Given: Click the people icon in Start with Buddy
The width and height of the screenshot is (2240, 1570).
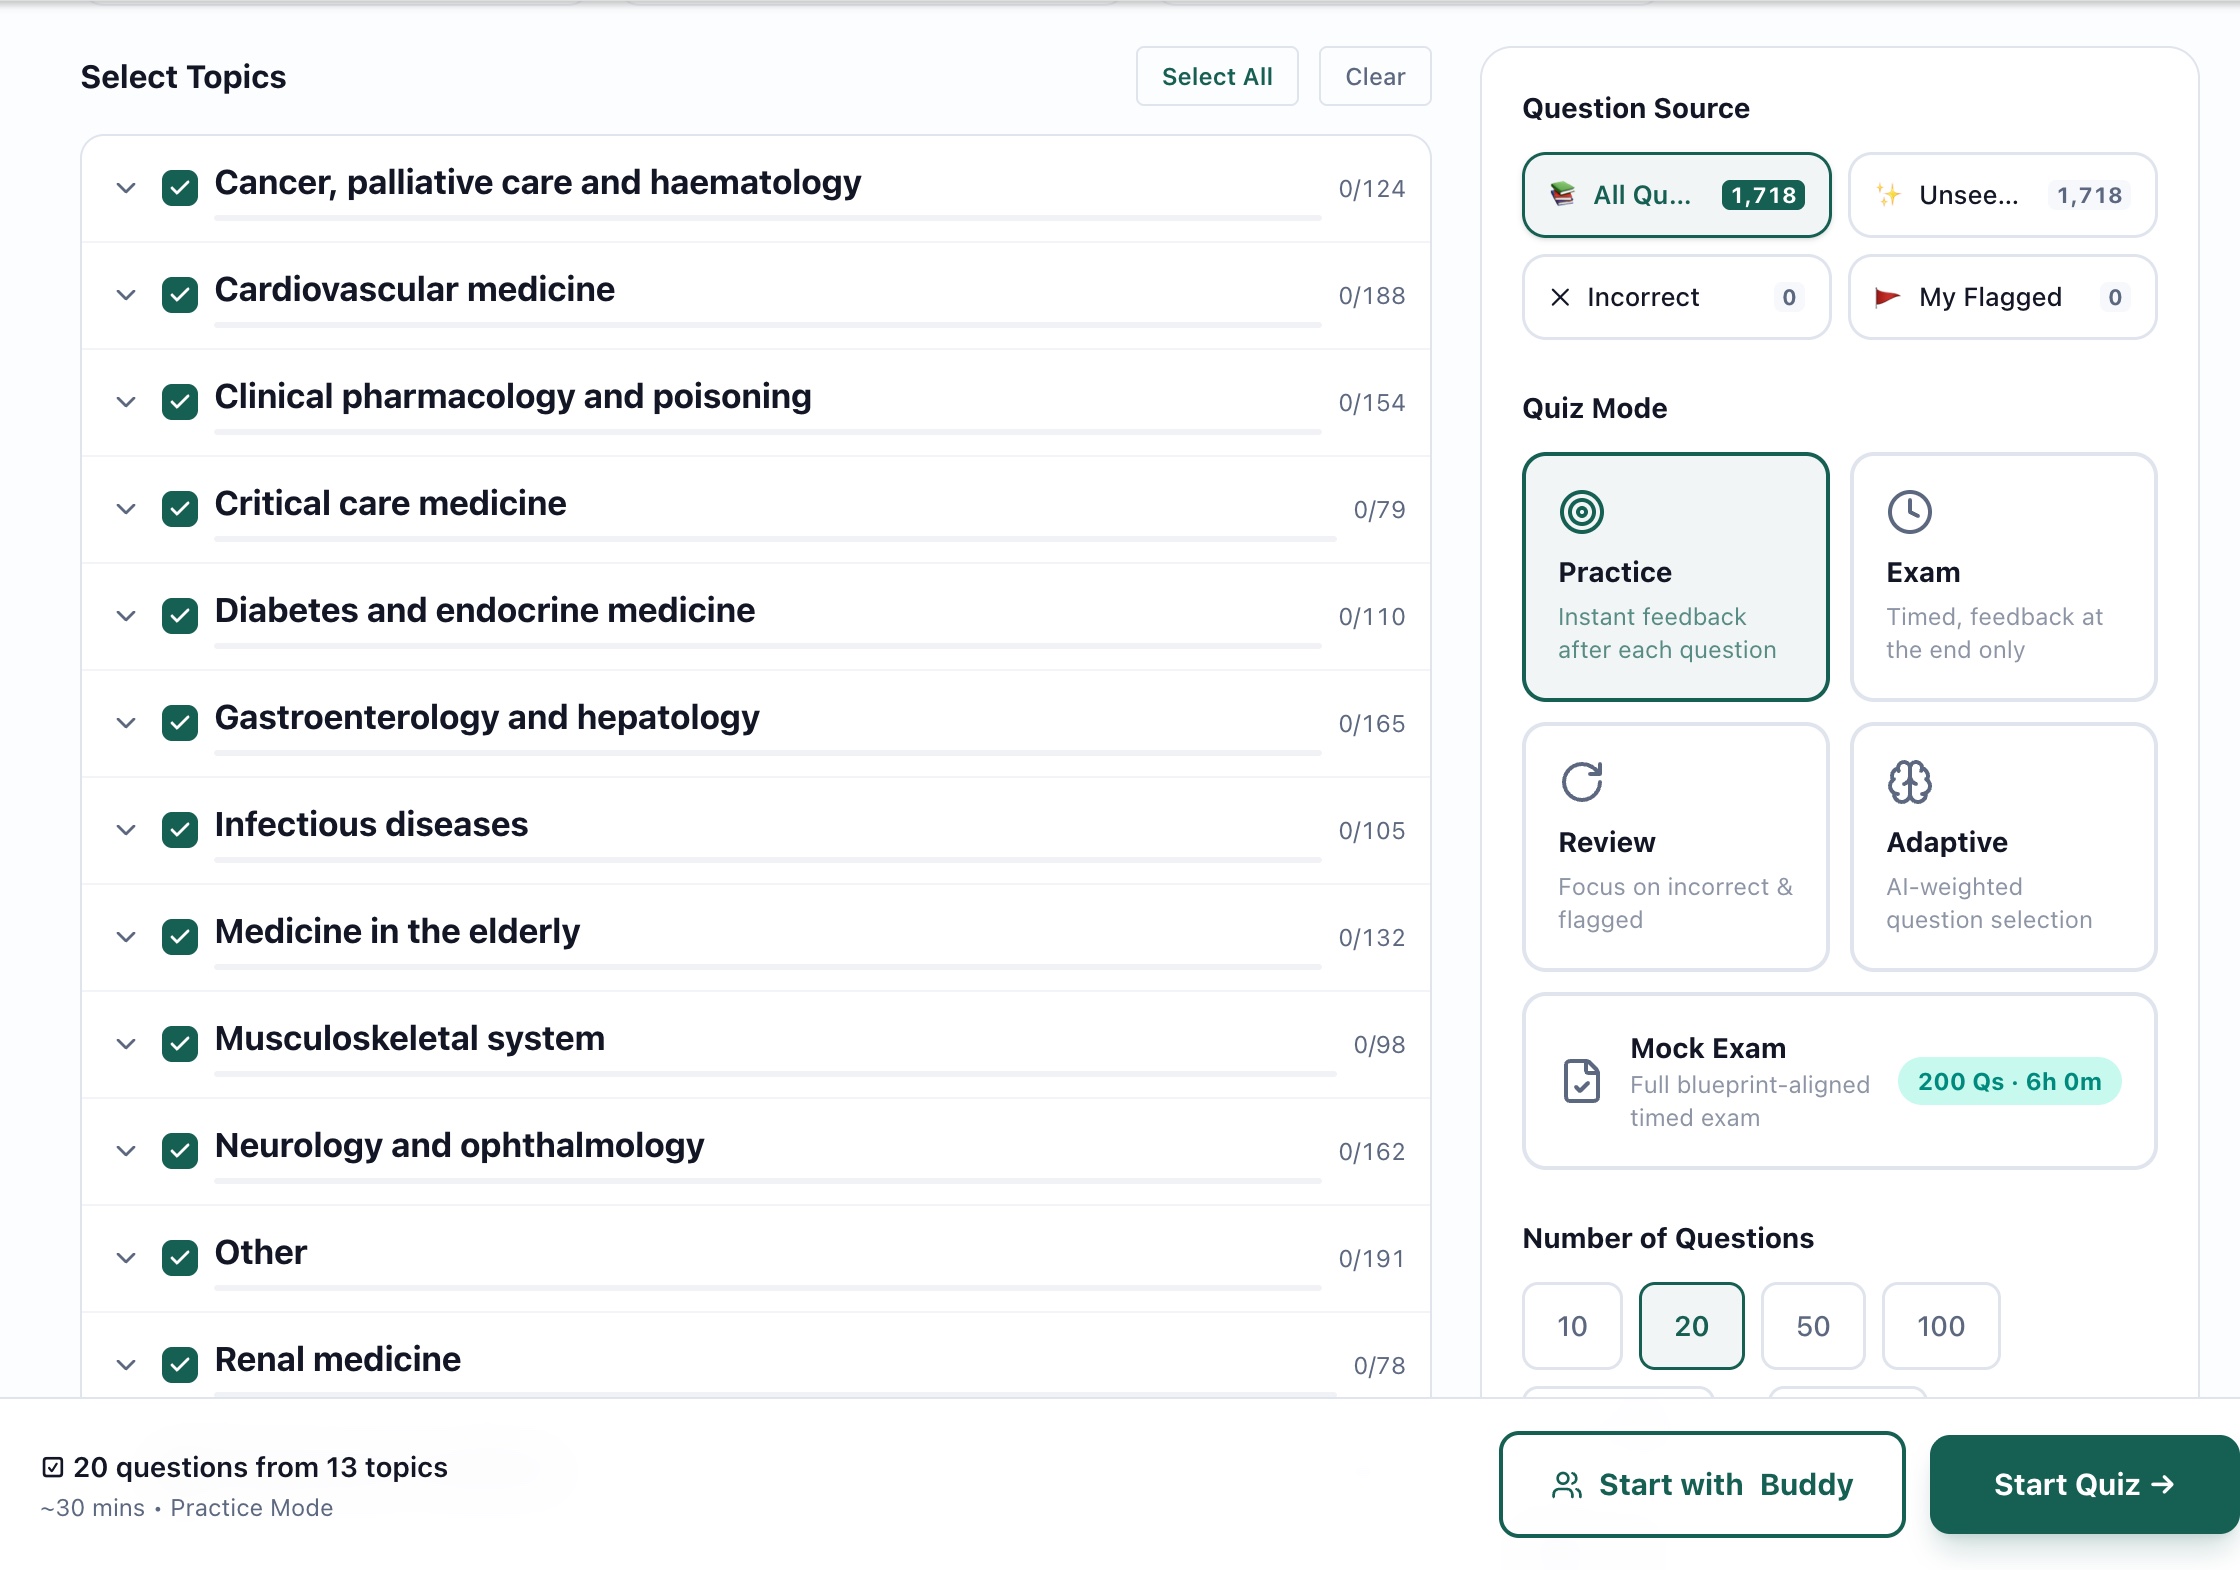Looking at the screenshot, I should coord(1567,1485).
